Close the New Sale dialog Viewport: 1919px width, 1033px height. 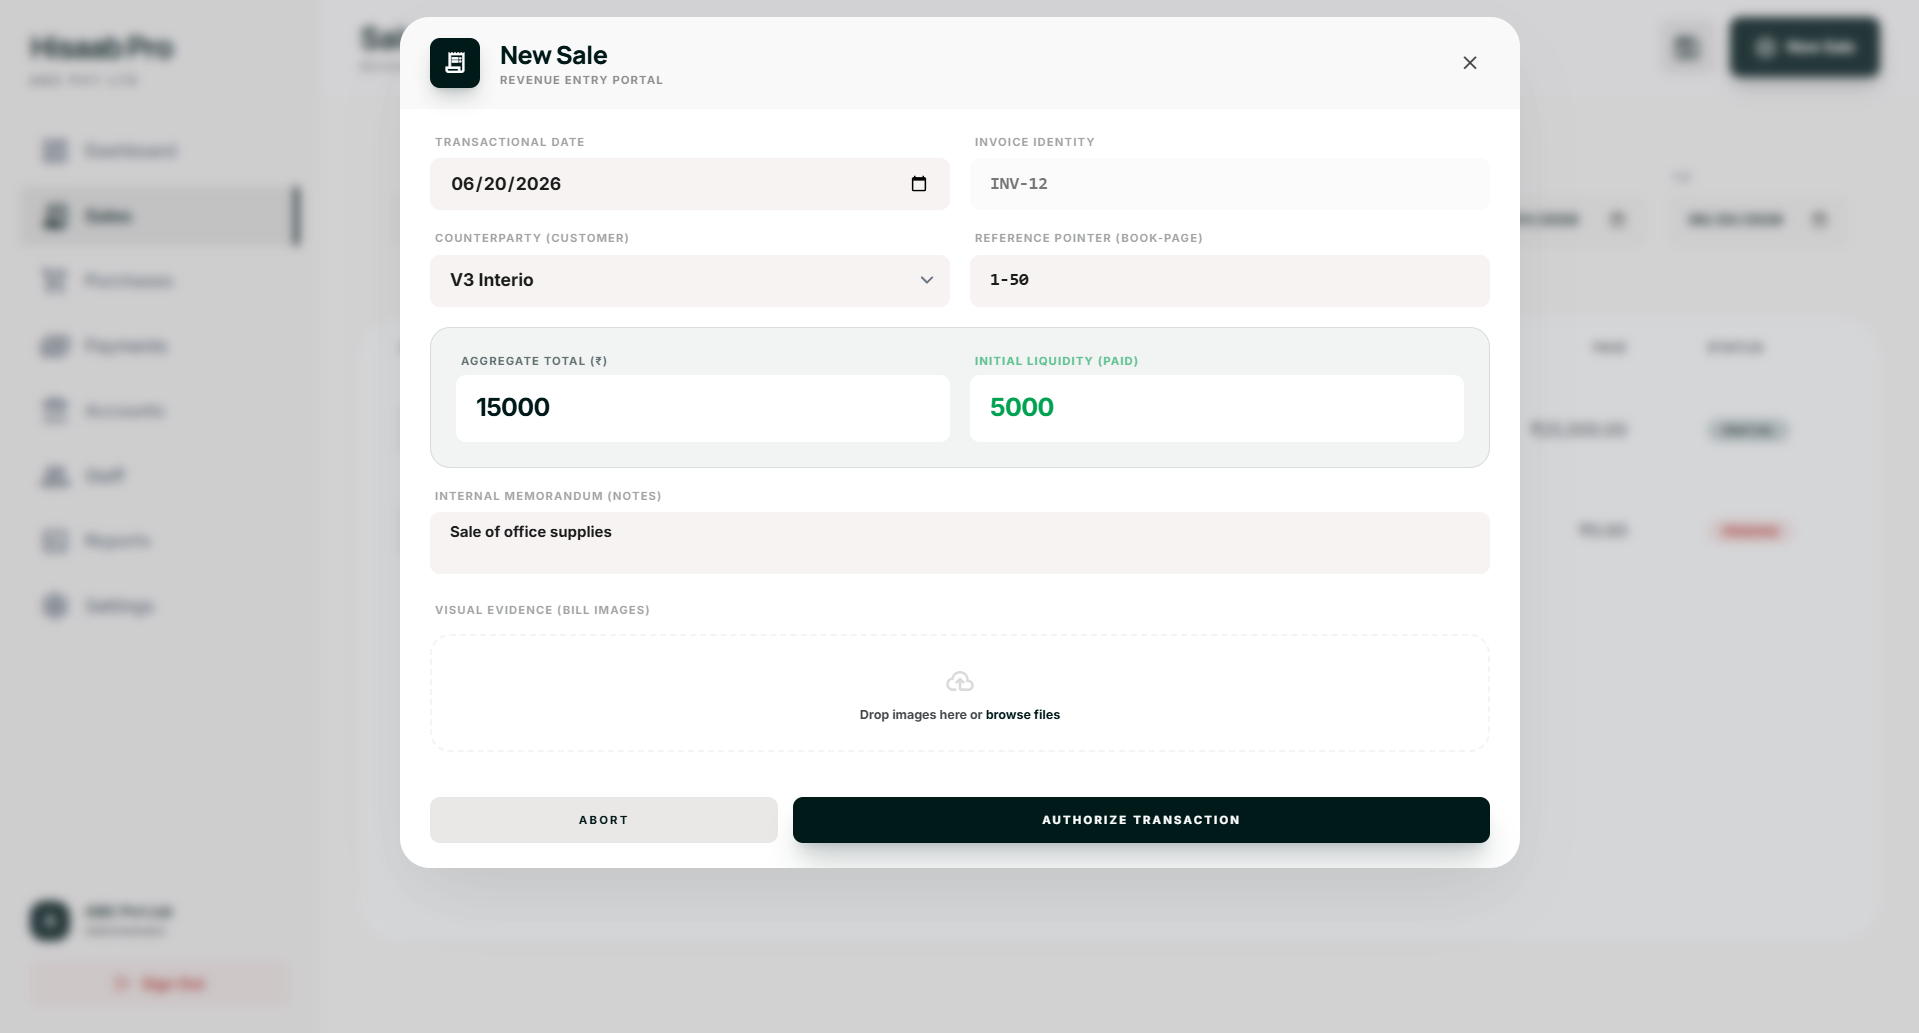point(1469,63)
